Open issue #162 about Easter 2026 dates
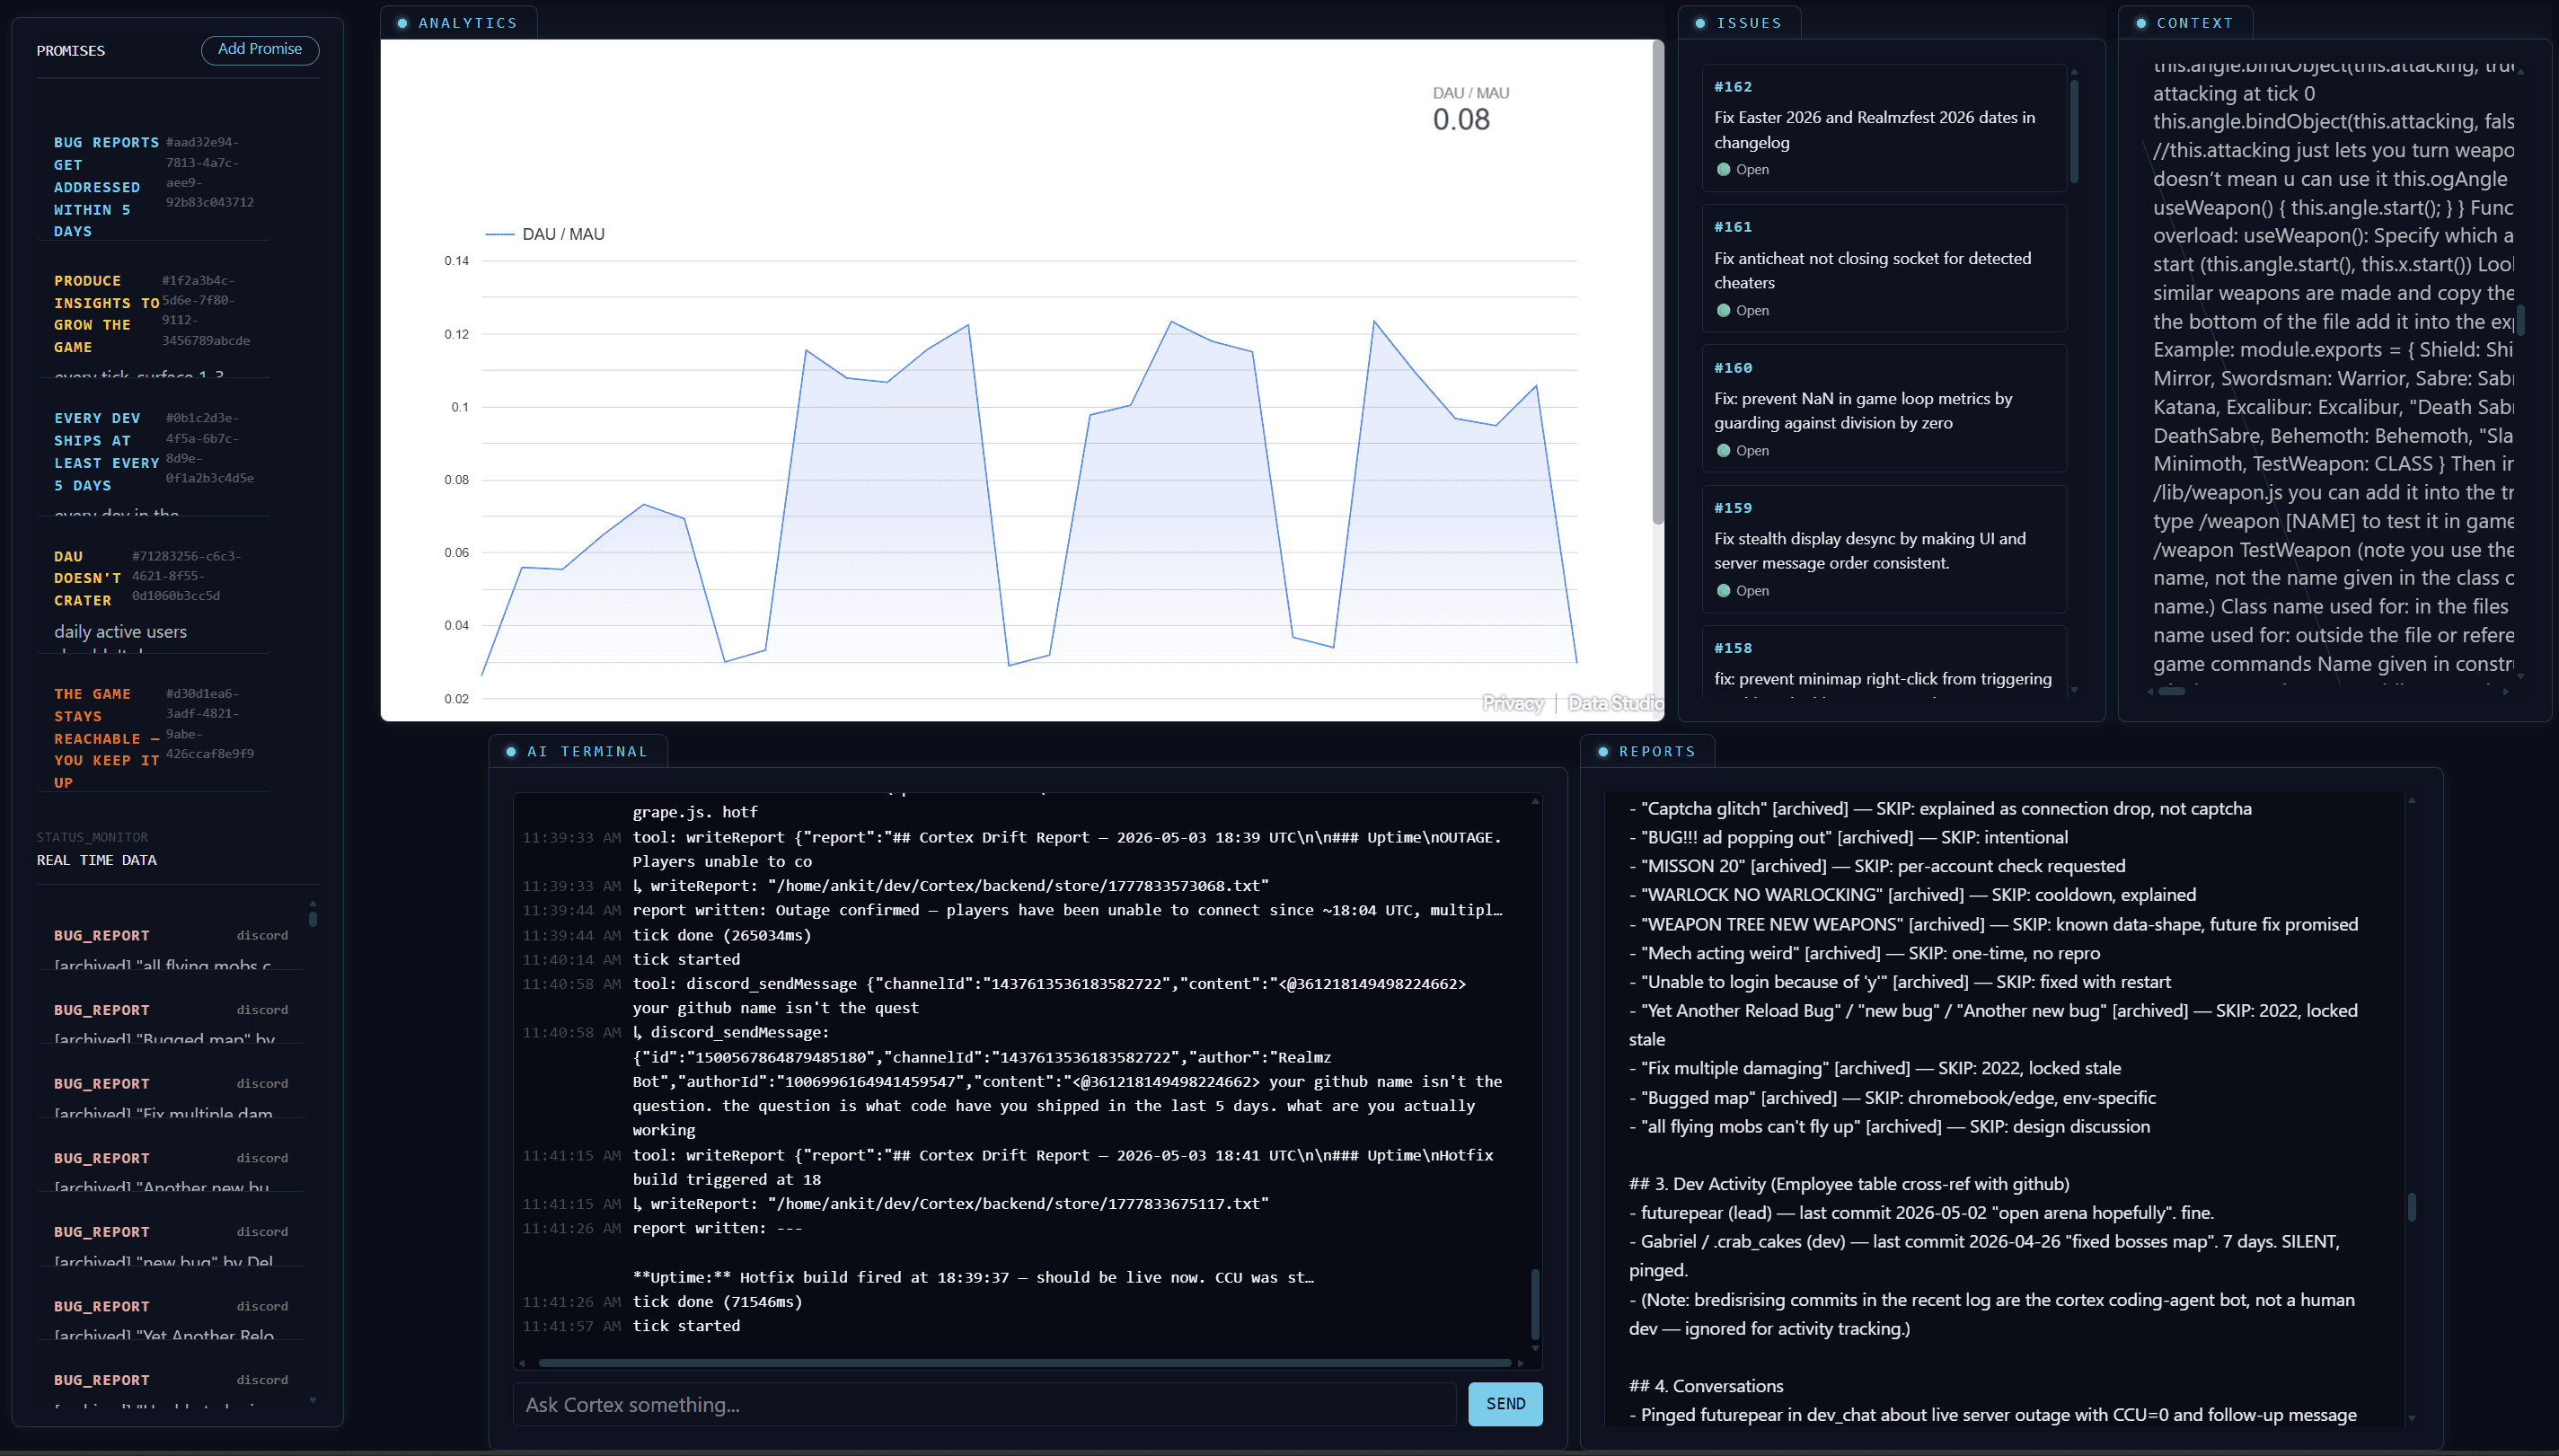This screenshot has height=1456, width=2559. tap(1884, 128)
